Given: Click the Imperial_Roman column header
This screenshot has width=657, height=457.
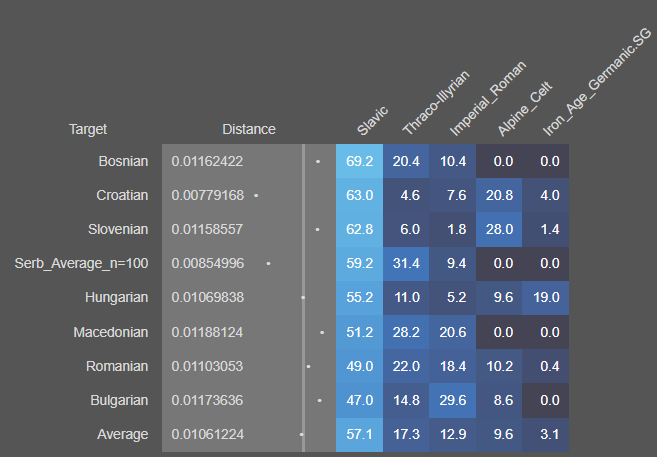Looking at the screenshot, I should (x=487, y=98).
